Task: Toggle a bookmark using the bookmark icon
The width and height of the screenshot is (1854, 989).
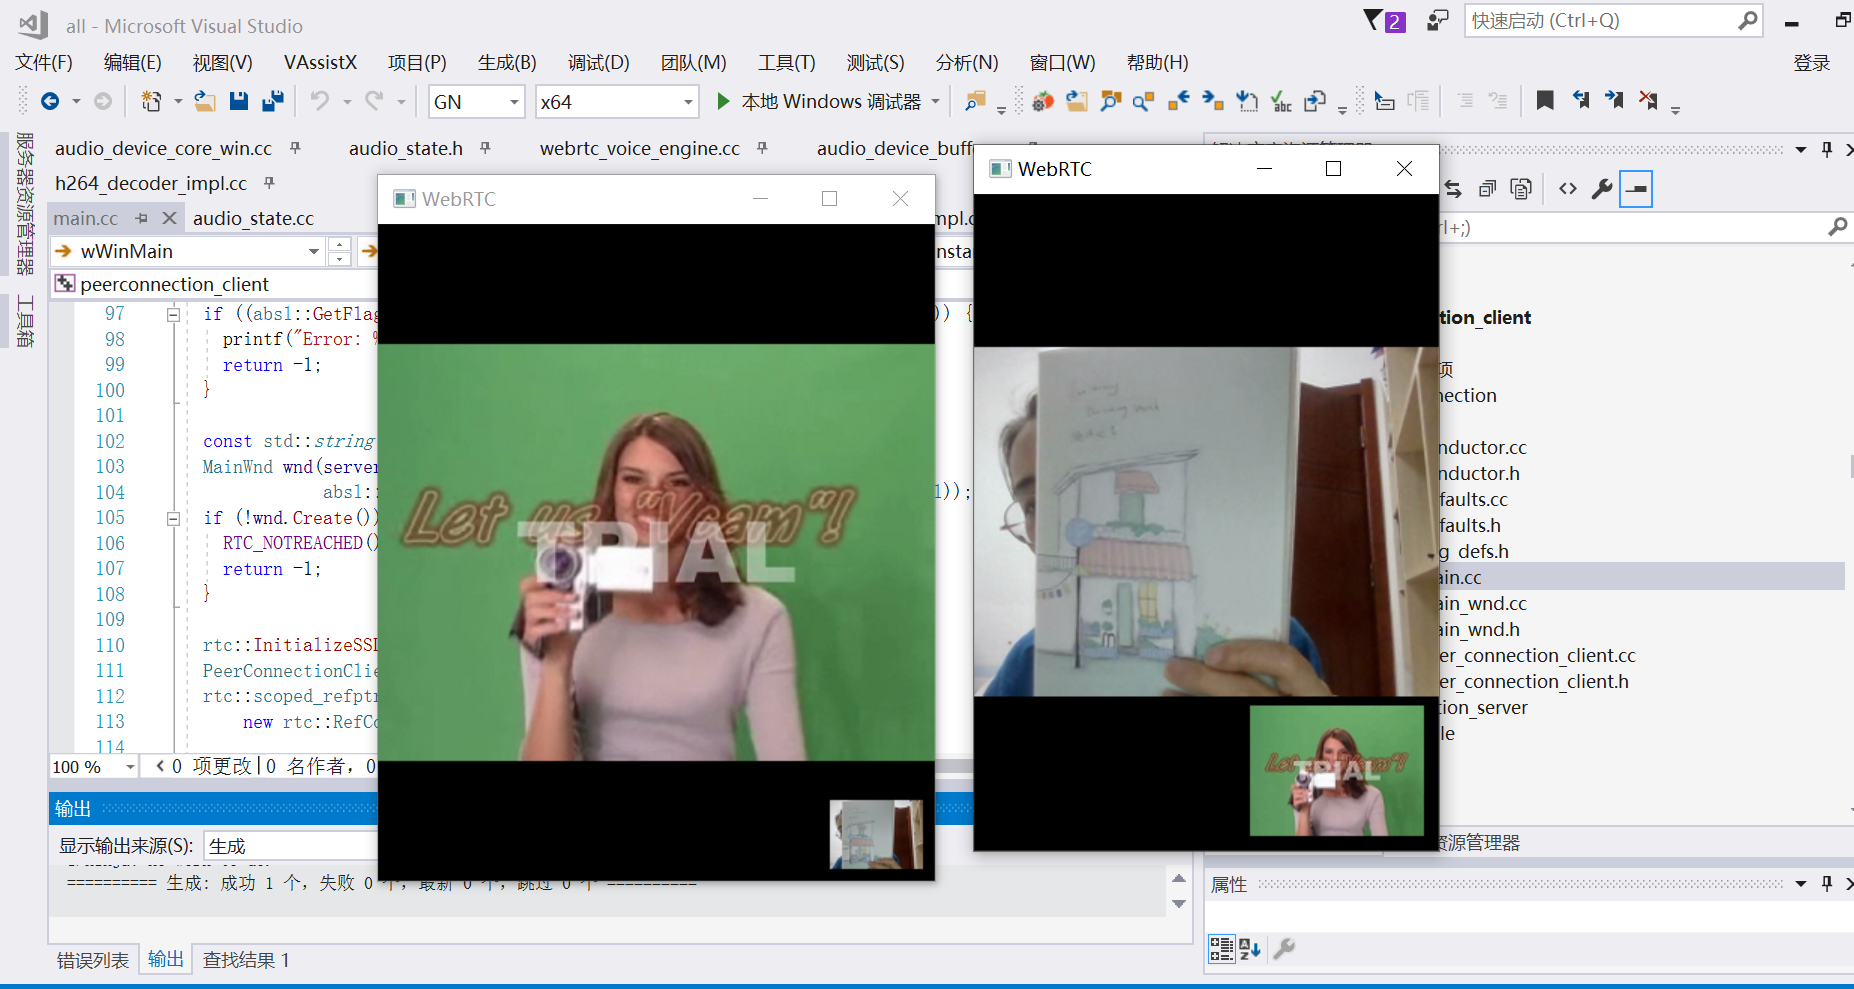Action: click(1545, 100)
